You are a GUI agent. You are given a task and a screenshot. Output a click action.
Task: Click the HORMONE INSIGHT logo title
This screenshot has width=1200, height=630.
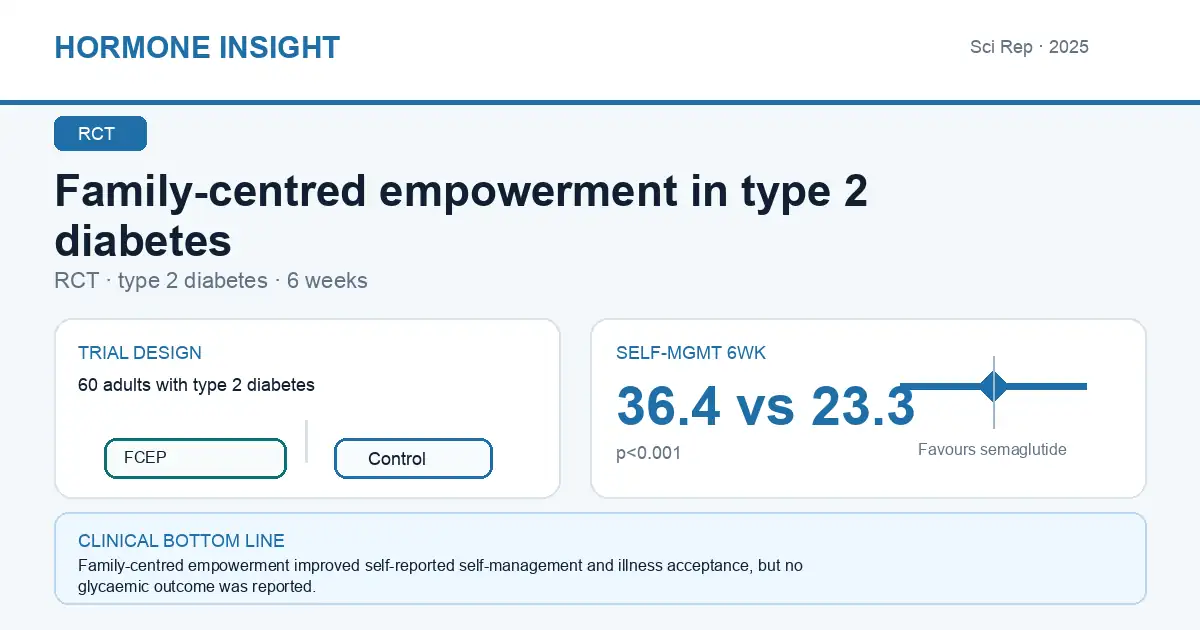coord(197,47)
